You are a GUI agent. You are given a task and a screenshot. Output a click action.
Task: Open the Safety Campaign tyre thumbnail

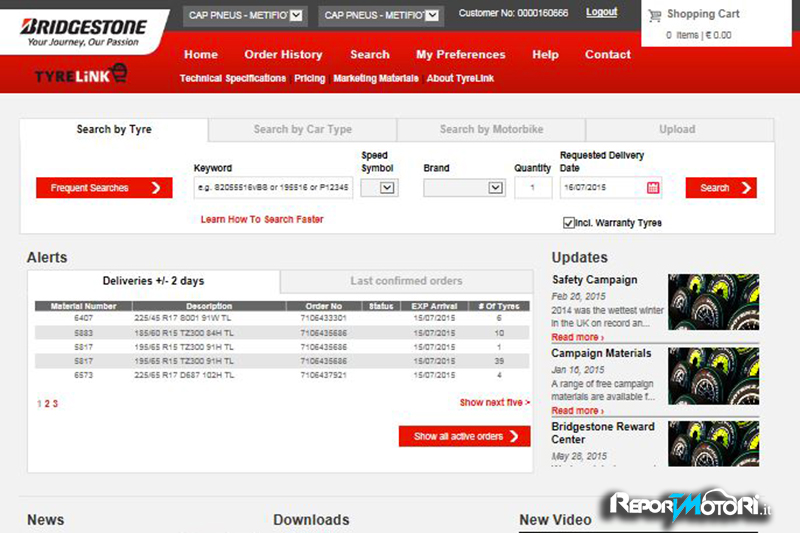pyautogui.click(x=713, y=302)
